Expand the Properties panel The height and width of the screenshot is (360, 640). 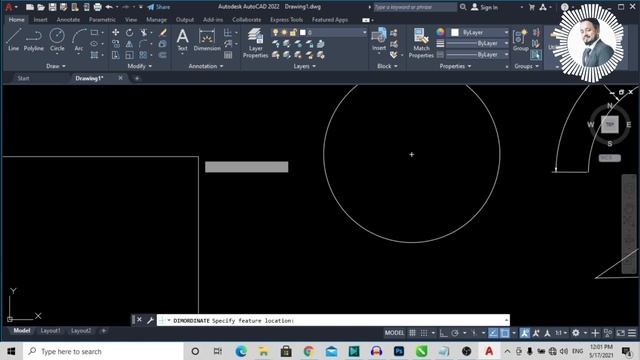(x=455, y=66)
